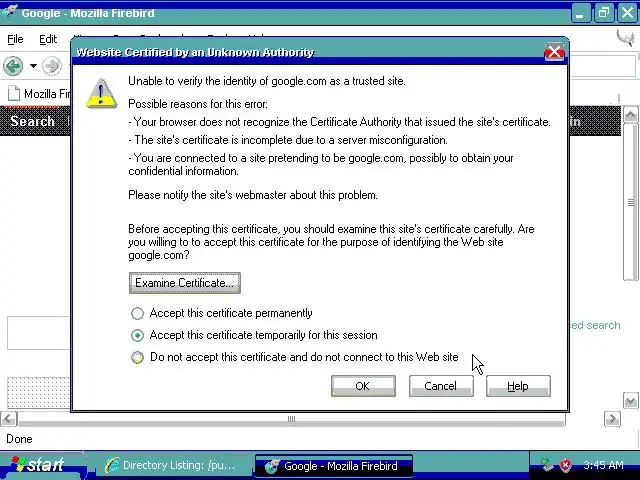The width and height of the screenshot is (640, 480).
Task: Close the Mozilla Firebird window
Action: click(627, 13)
